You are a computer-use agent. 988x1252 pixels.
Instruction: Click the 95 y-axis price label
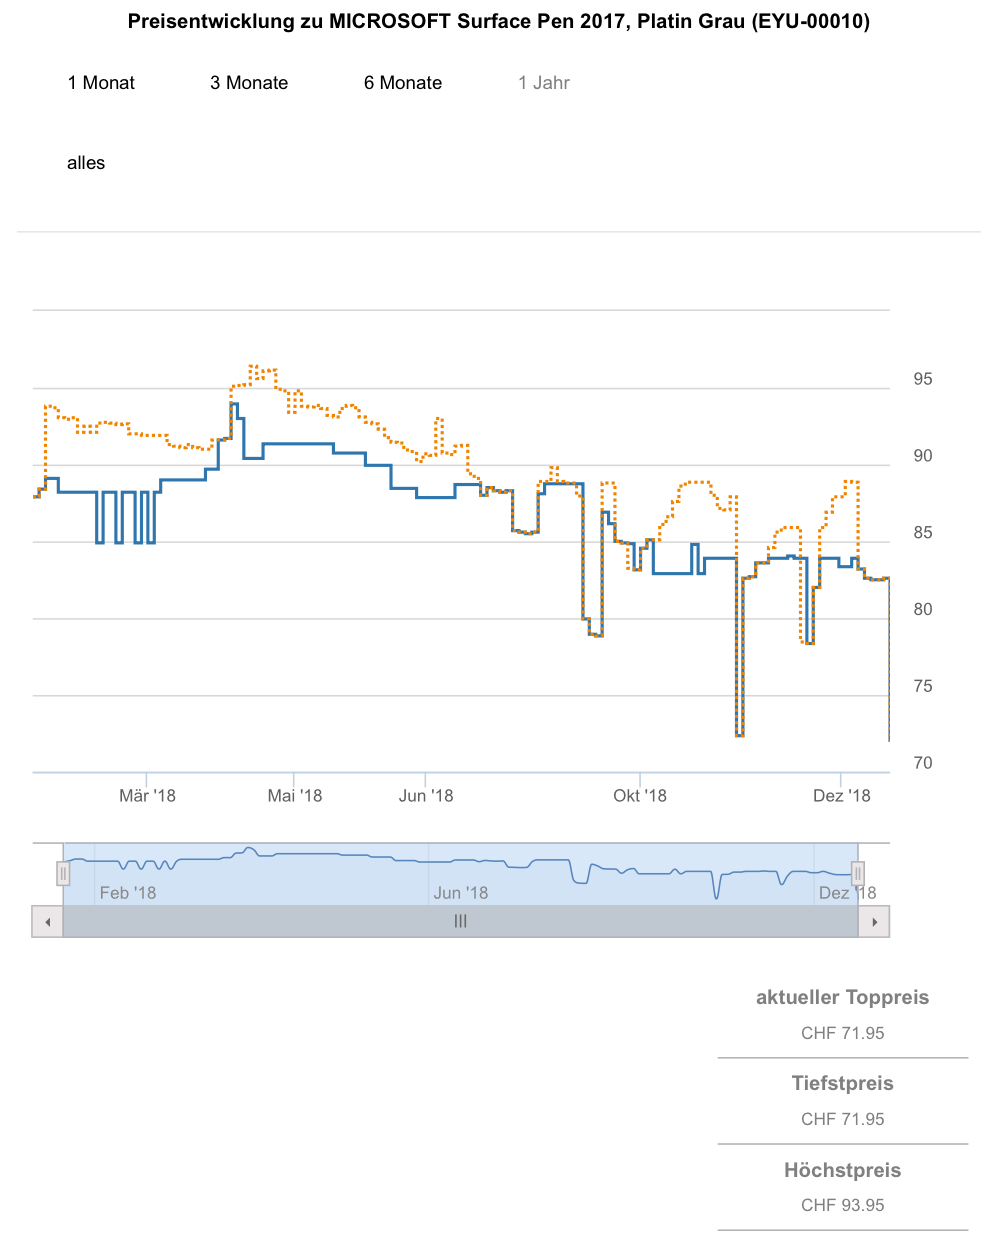click(922, 379)
